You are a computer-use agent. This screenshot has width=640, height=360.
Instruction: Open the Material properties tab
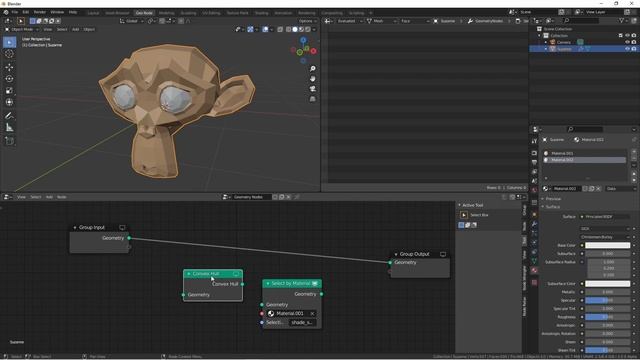pos(534,270)
